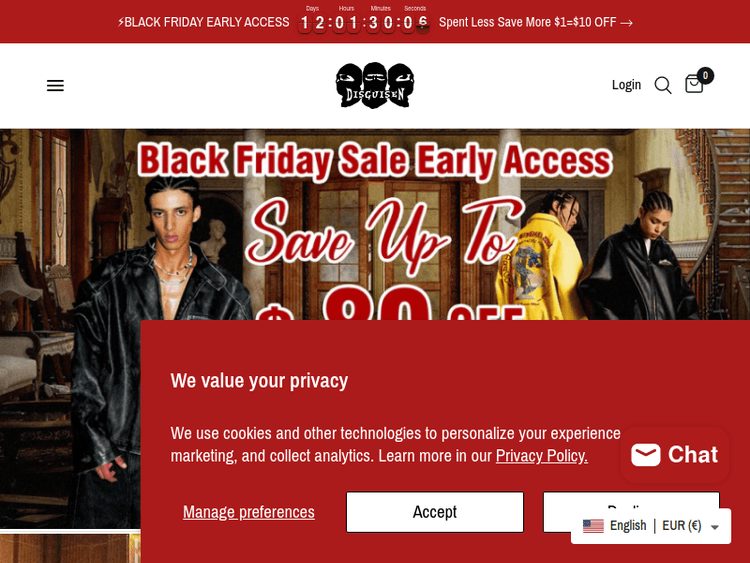Click Spent Less Save More promo link

point(528,22)
